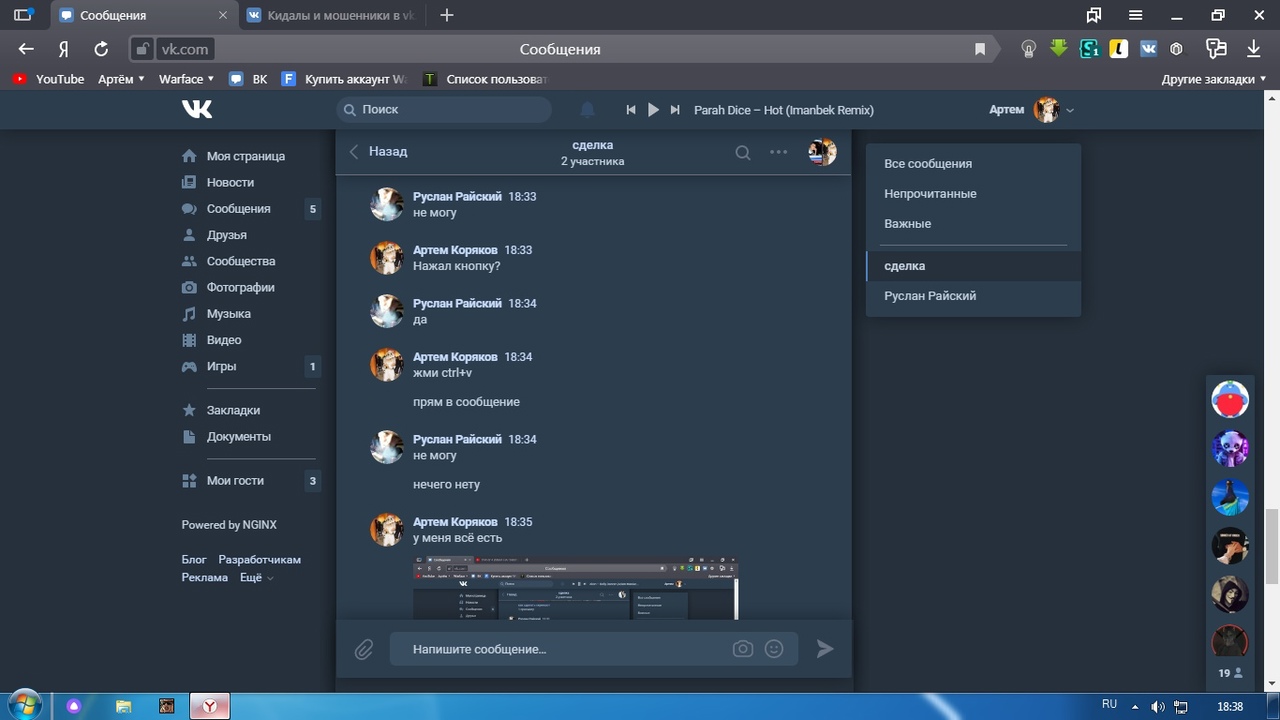Click the VK logo home icon

(x=197, y=109)
